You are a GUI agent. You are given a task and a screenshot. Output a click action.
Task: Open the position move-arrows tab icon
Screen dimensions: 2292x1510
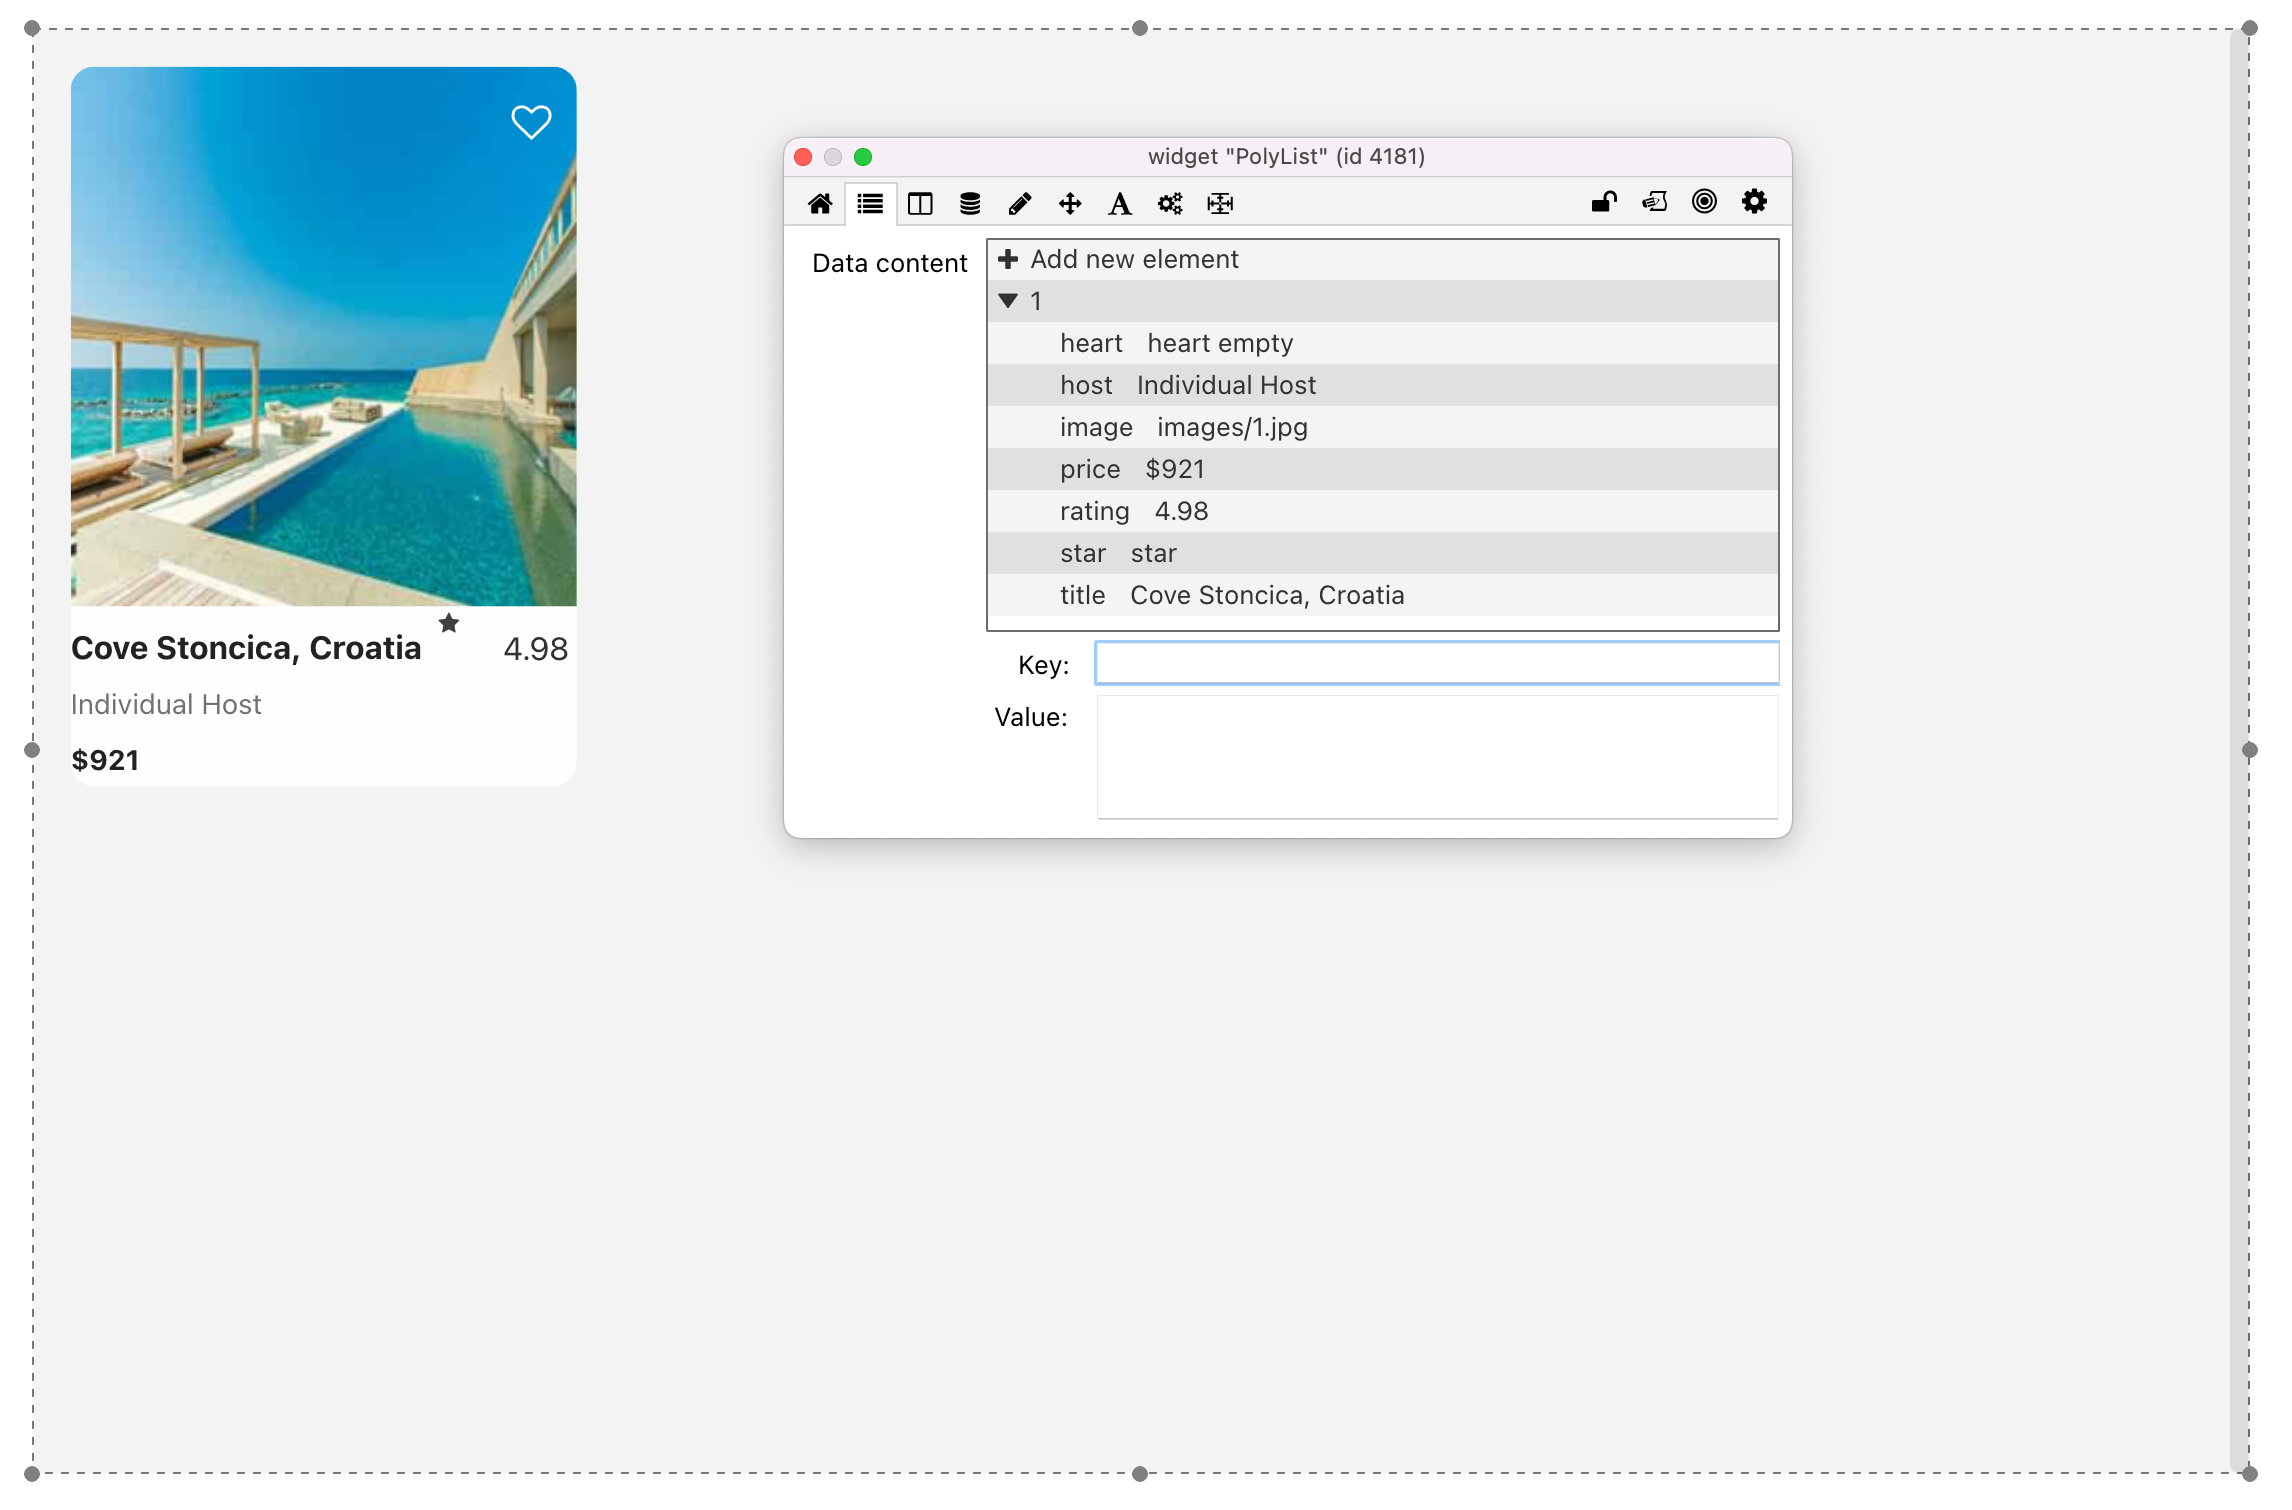pos(1070,204)
